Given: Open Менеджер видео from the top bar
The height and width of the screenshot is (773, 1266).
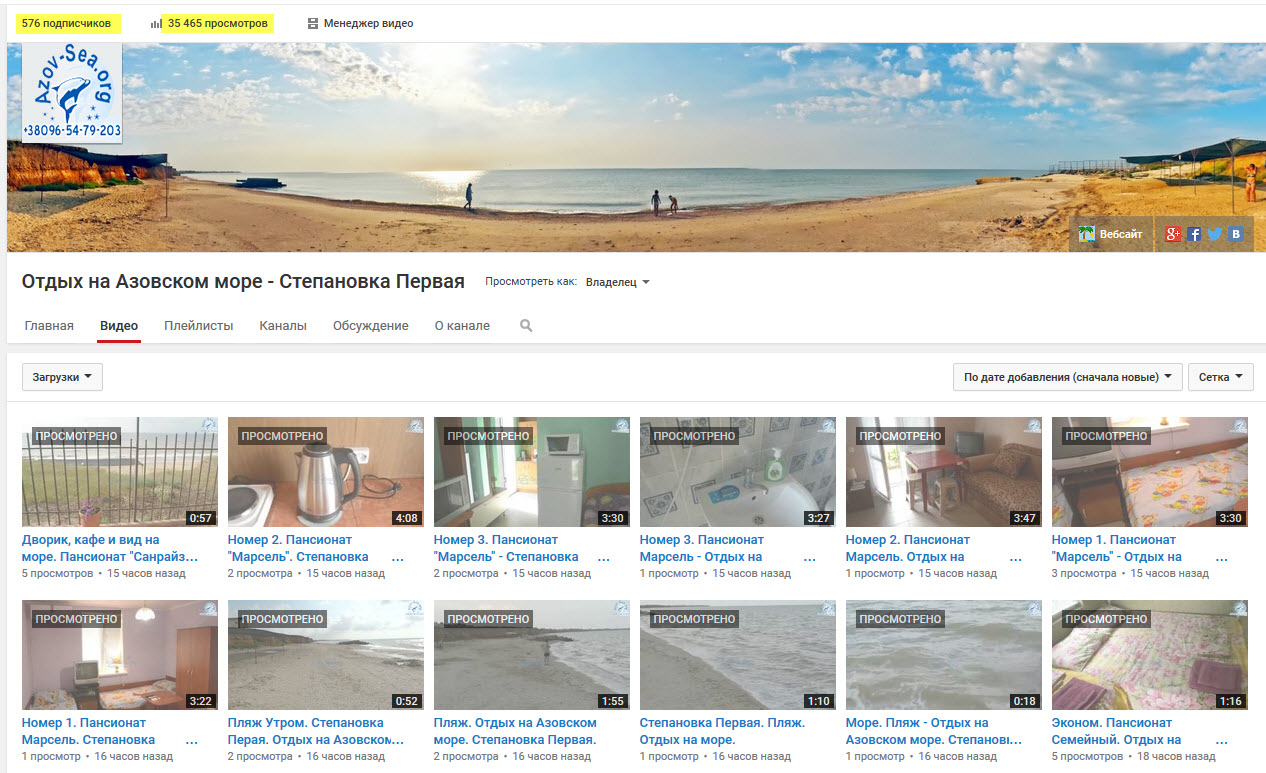Looking at the screenshot, I should (x=360, y=24).
